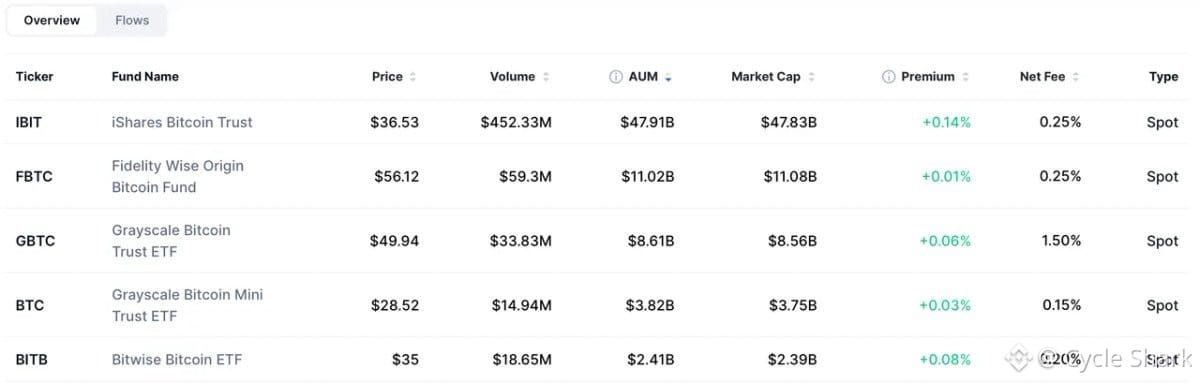Open the Bitwise Bitcoin ETF link
The image size is (1200, 383).
[x=177, y=359]
